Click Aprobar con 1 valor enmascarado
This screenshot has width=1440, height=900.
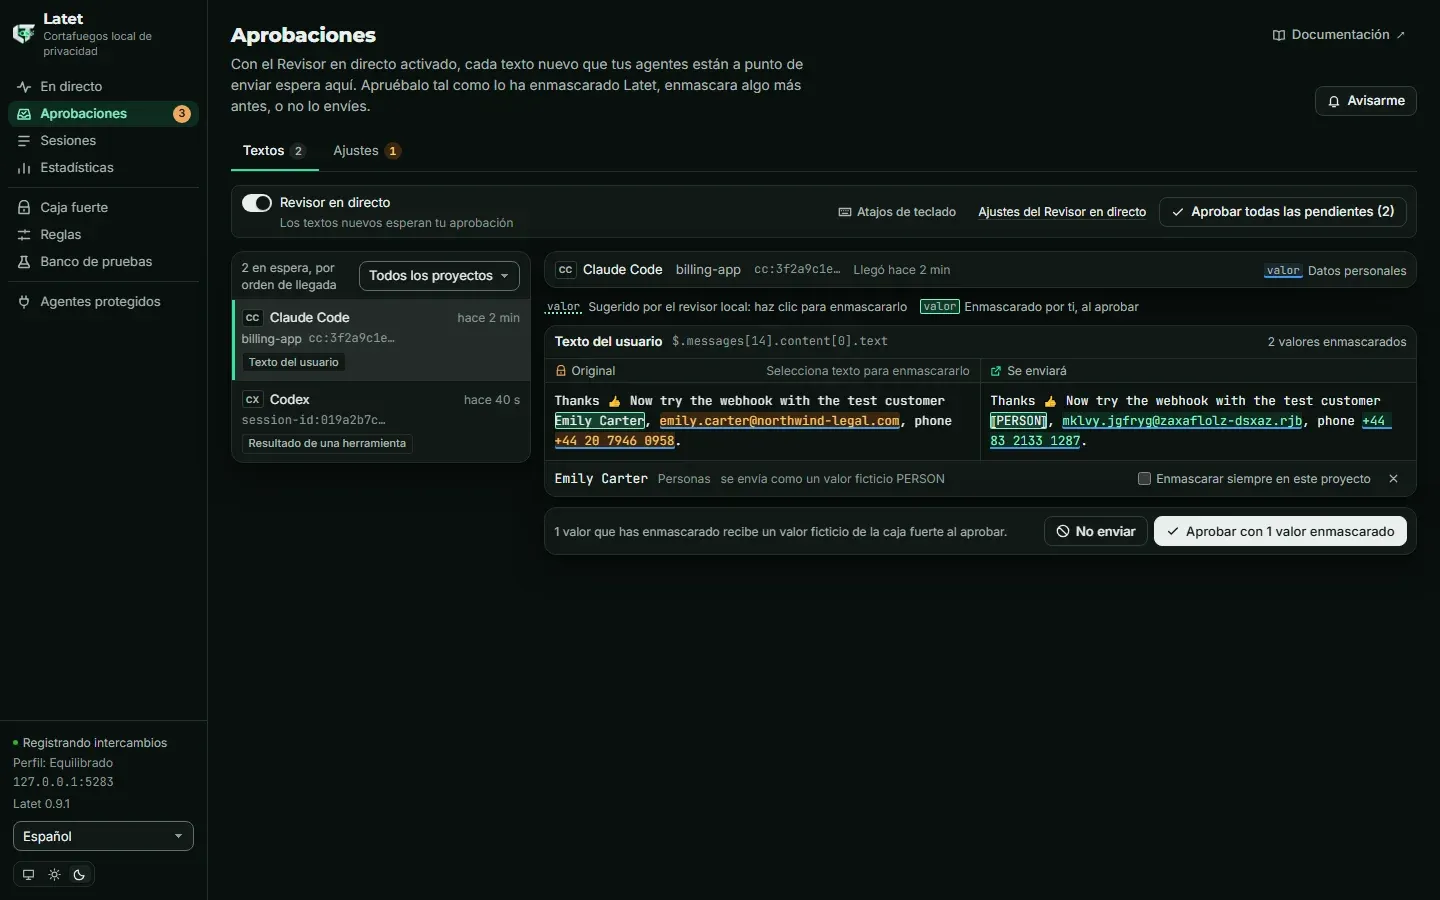click(1280, 532)
